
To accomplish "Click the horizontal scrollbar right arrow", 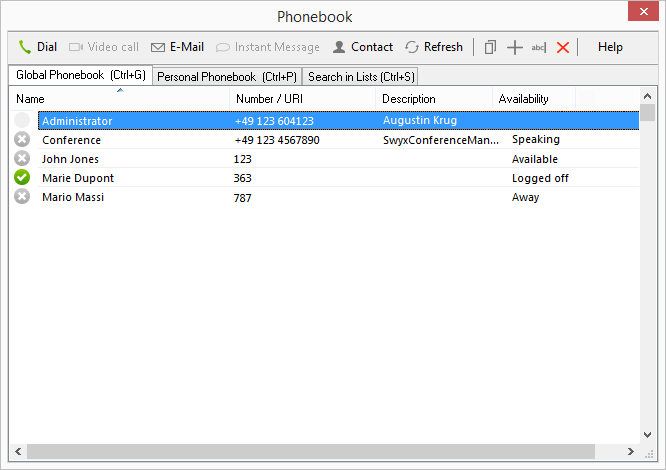I will 630,452.
